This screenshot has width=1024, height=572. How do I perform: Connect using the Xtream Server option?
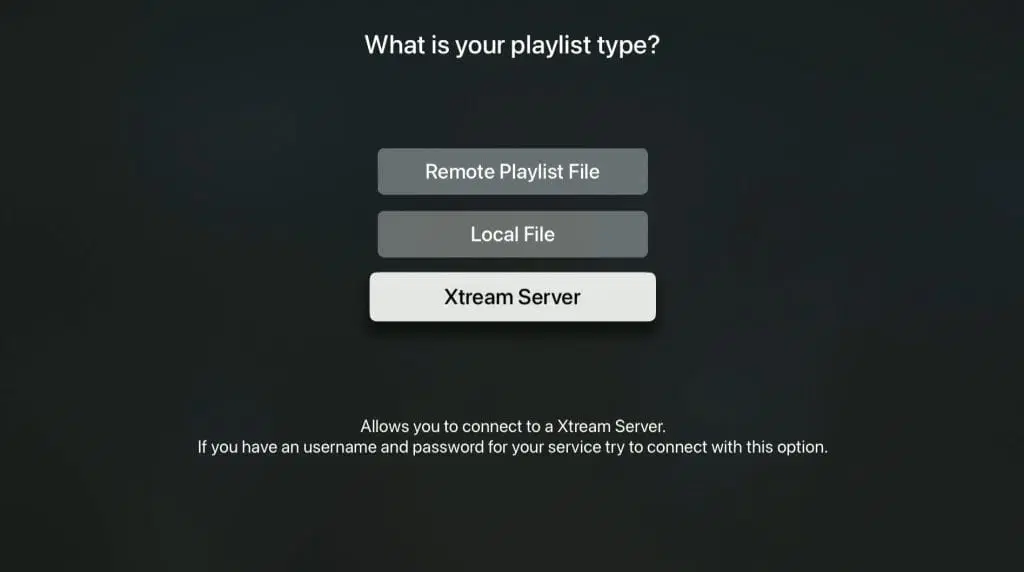pyautogui.click(x=513, y=296)
